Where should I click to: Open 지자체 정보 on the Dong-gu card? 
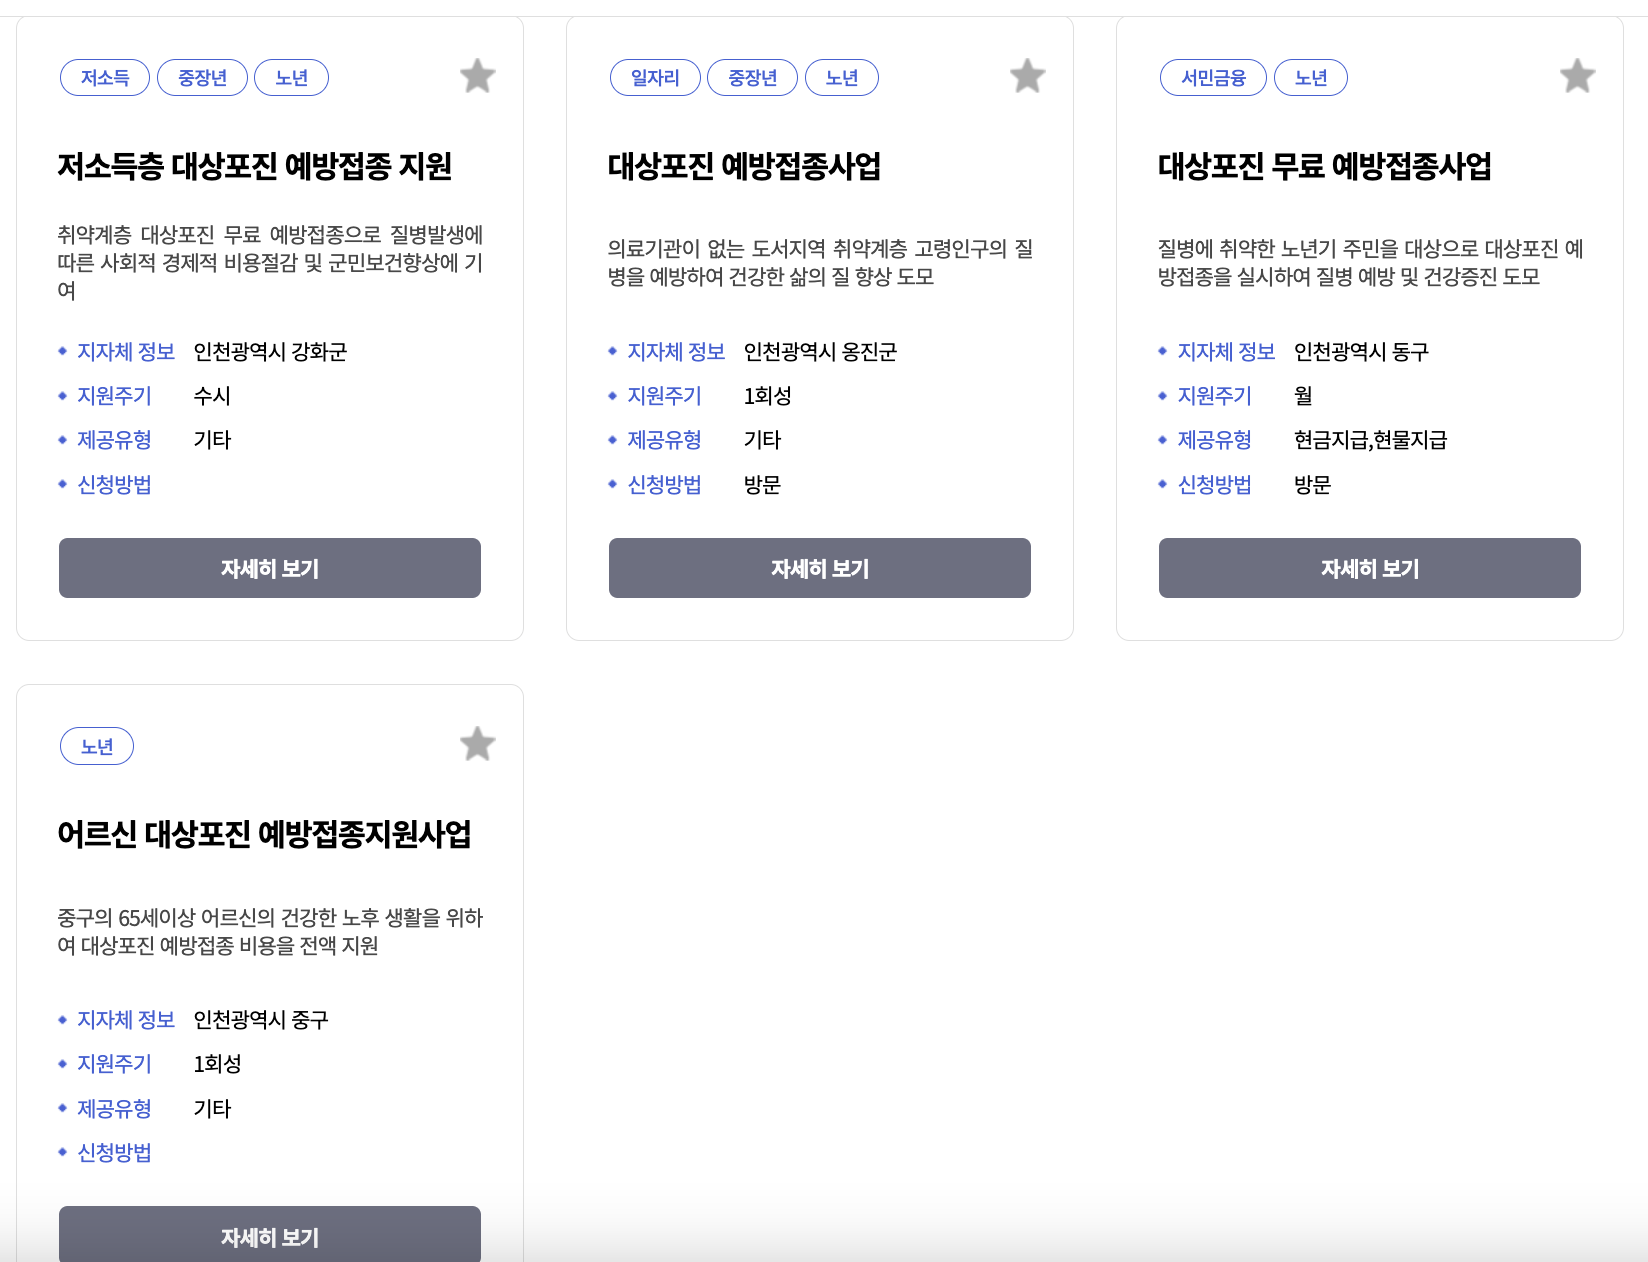[x=1225, y=351]
